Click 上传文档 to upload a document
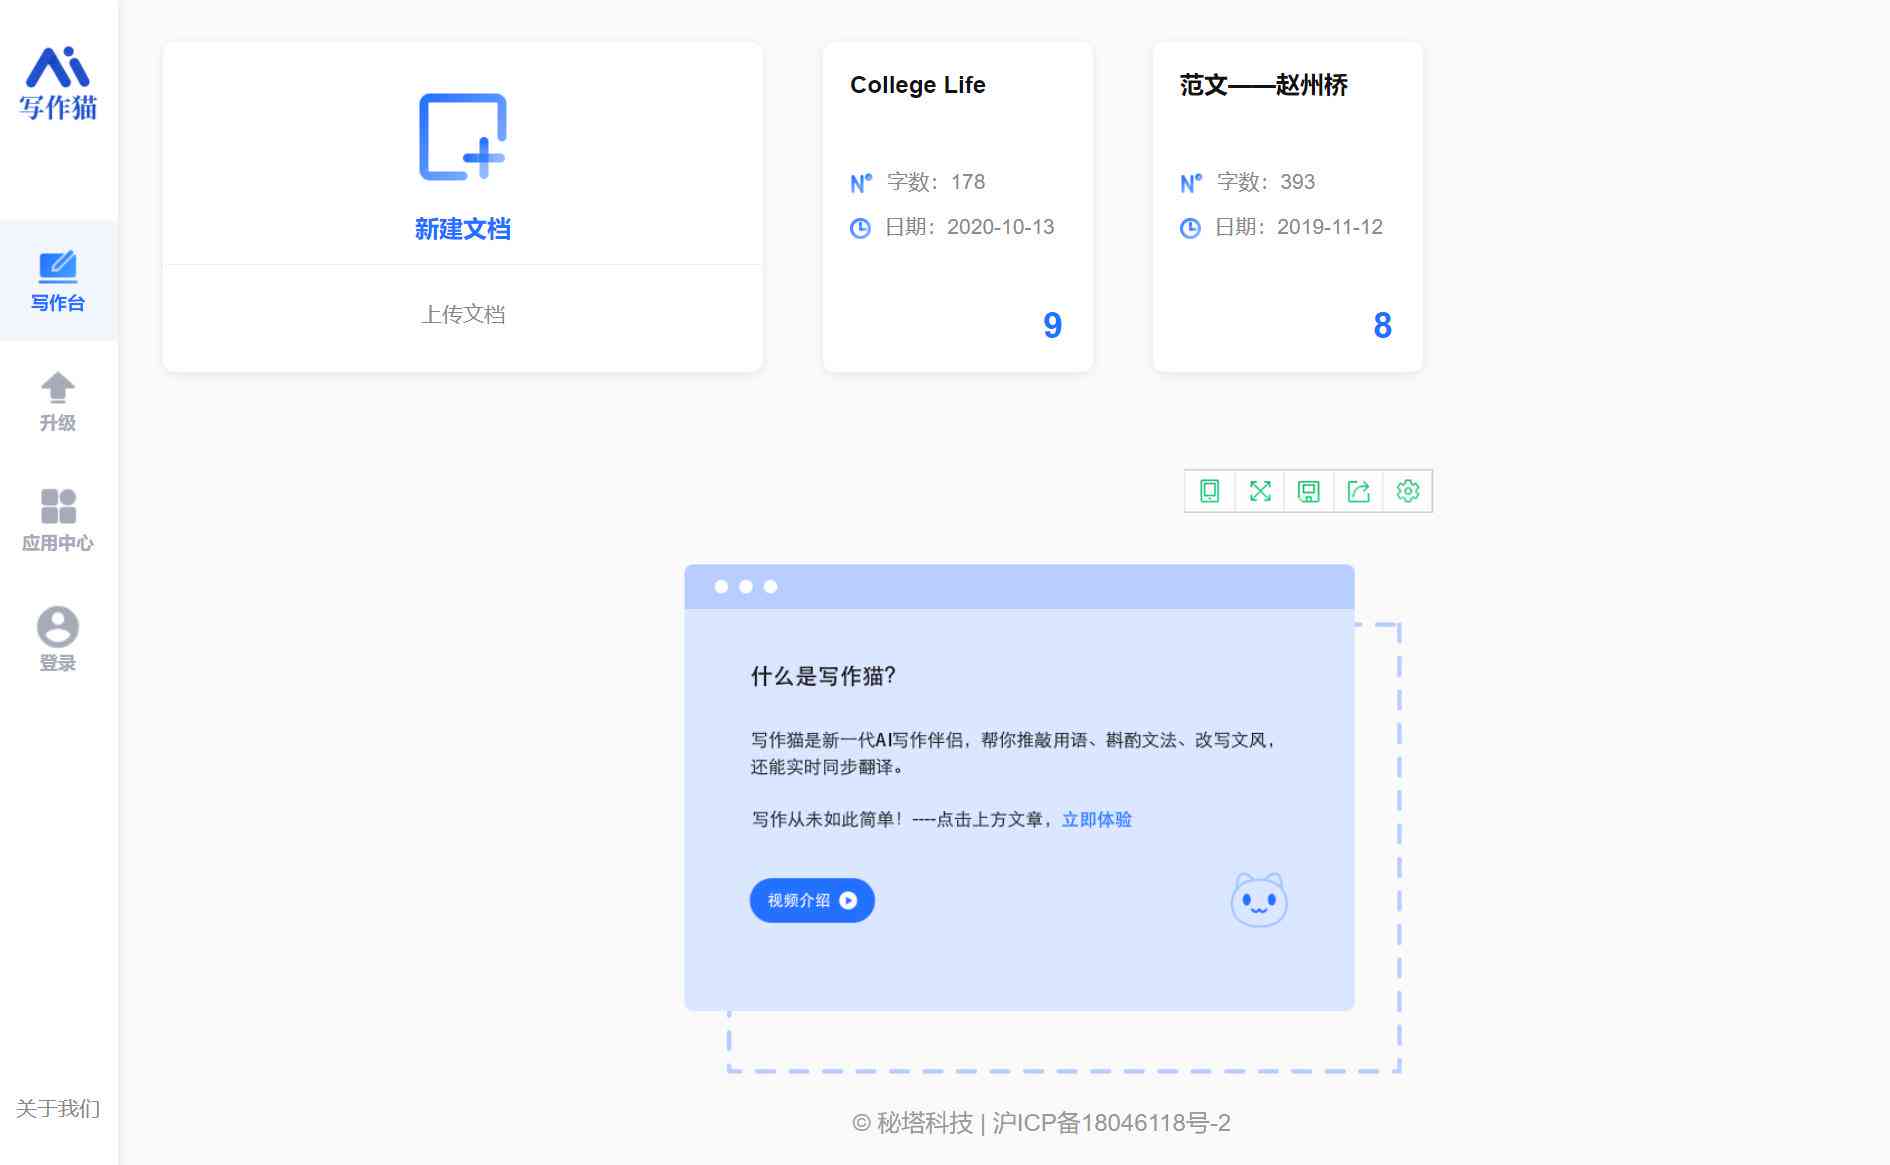The image size is (1890, 1165). [463, 314]
